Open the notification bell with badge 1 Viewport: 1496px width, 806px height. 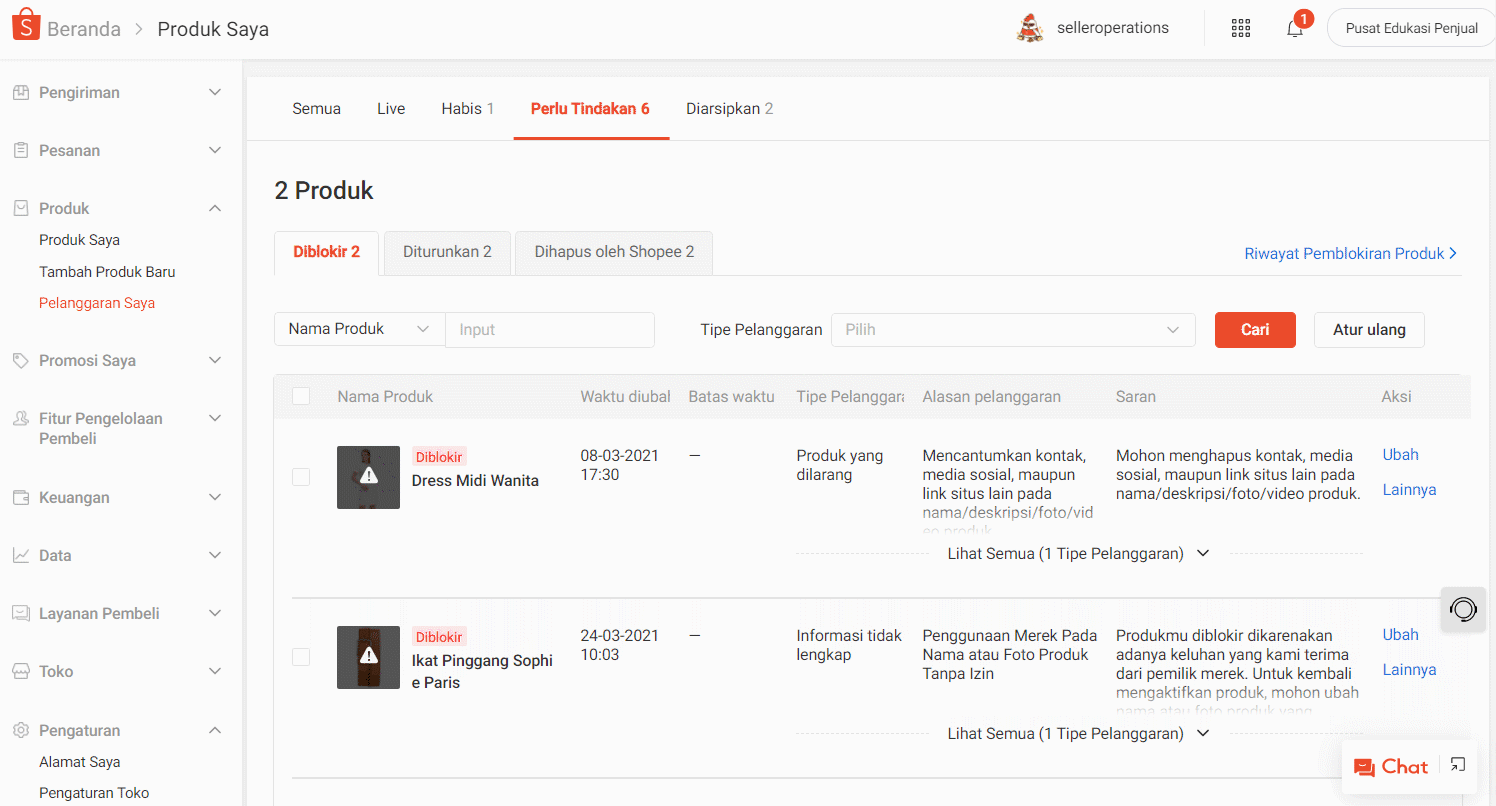[1294, 28]
